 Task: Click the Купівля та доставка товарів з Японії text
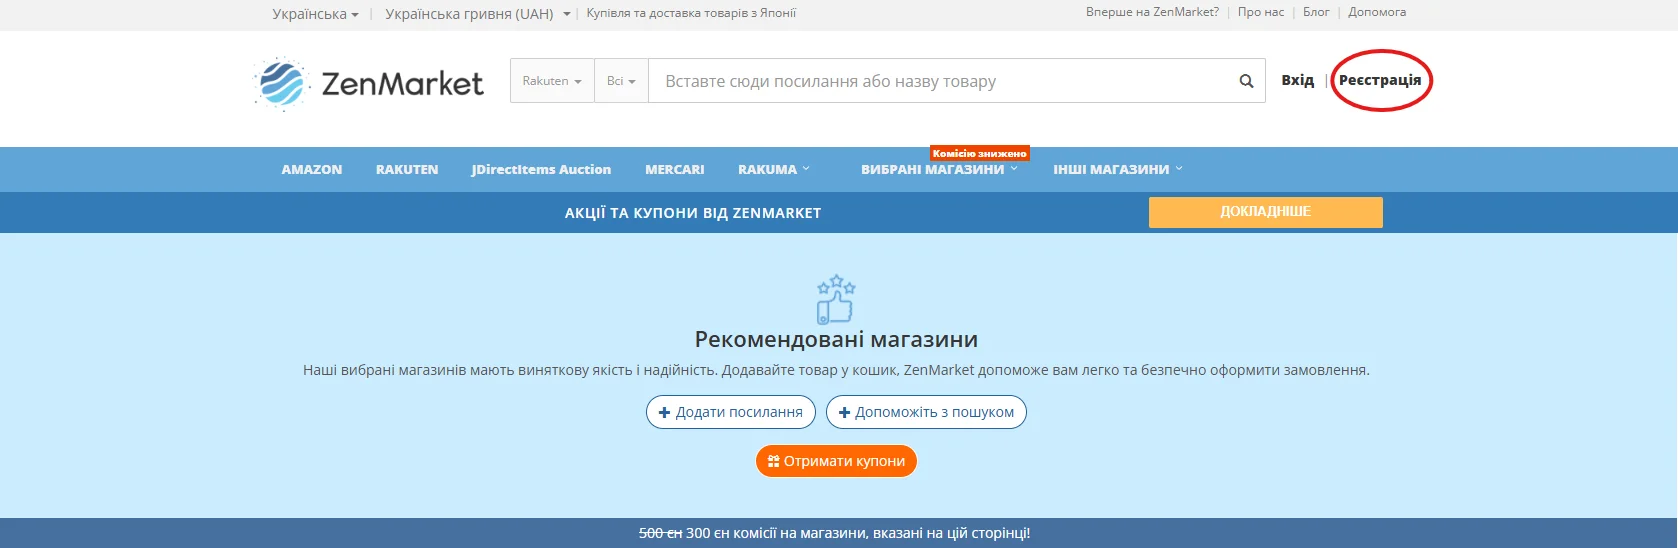691,13
